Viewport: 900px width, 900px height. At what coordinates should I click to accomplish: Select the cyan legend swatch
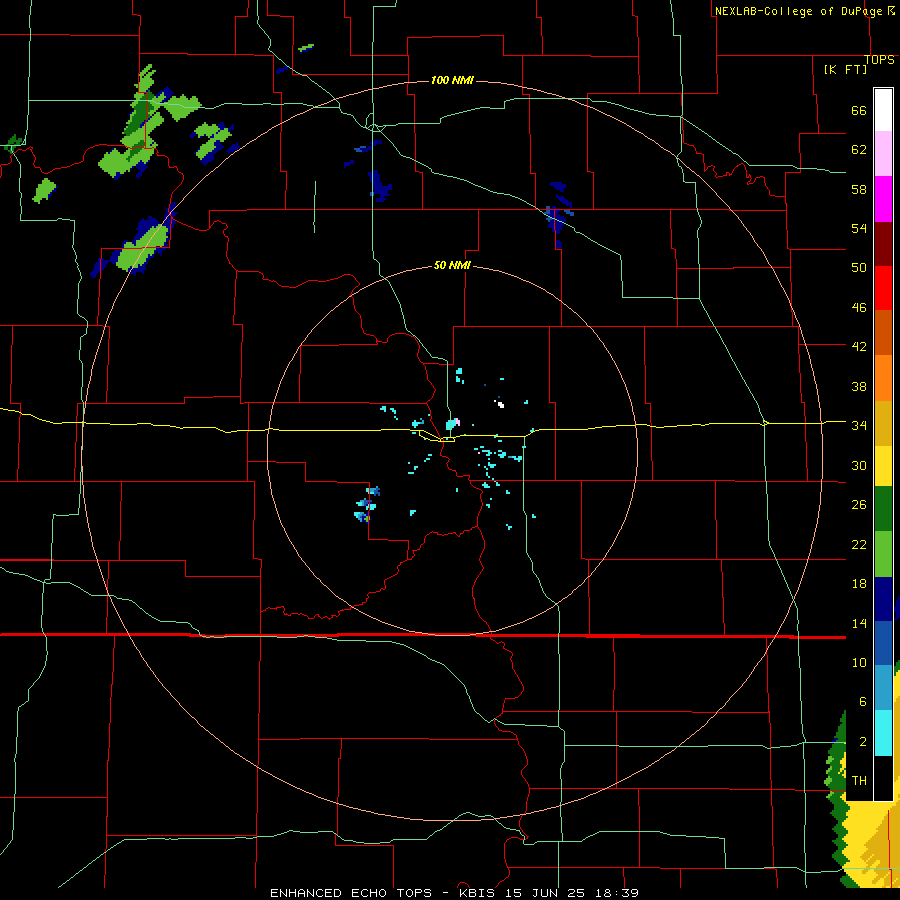(x=883, y=733)
